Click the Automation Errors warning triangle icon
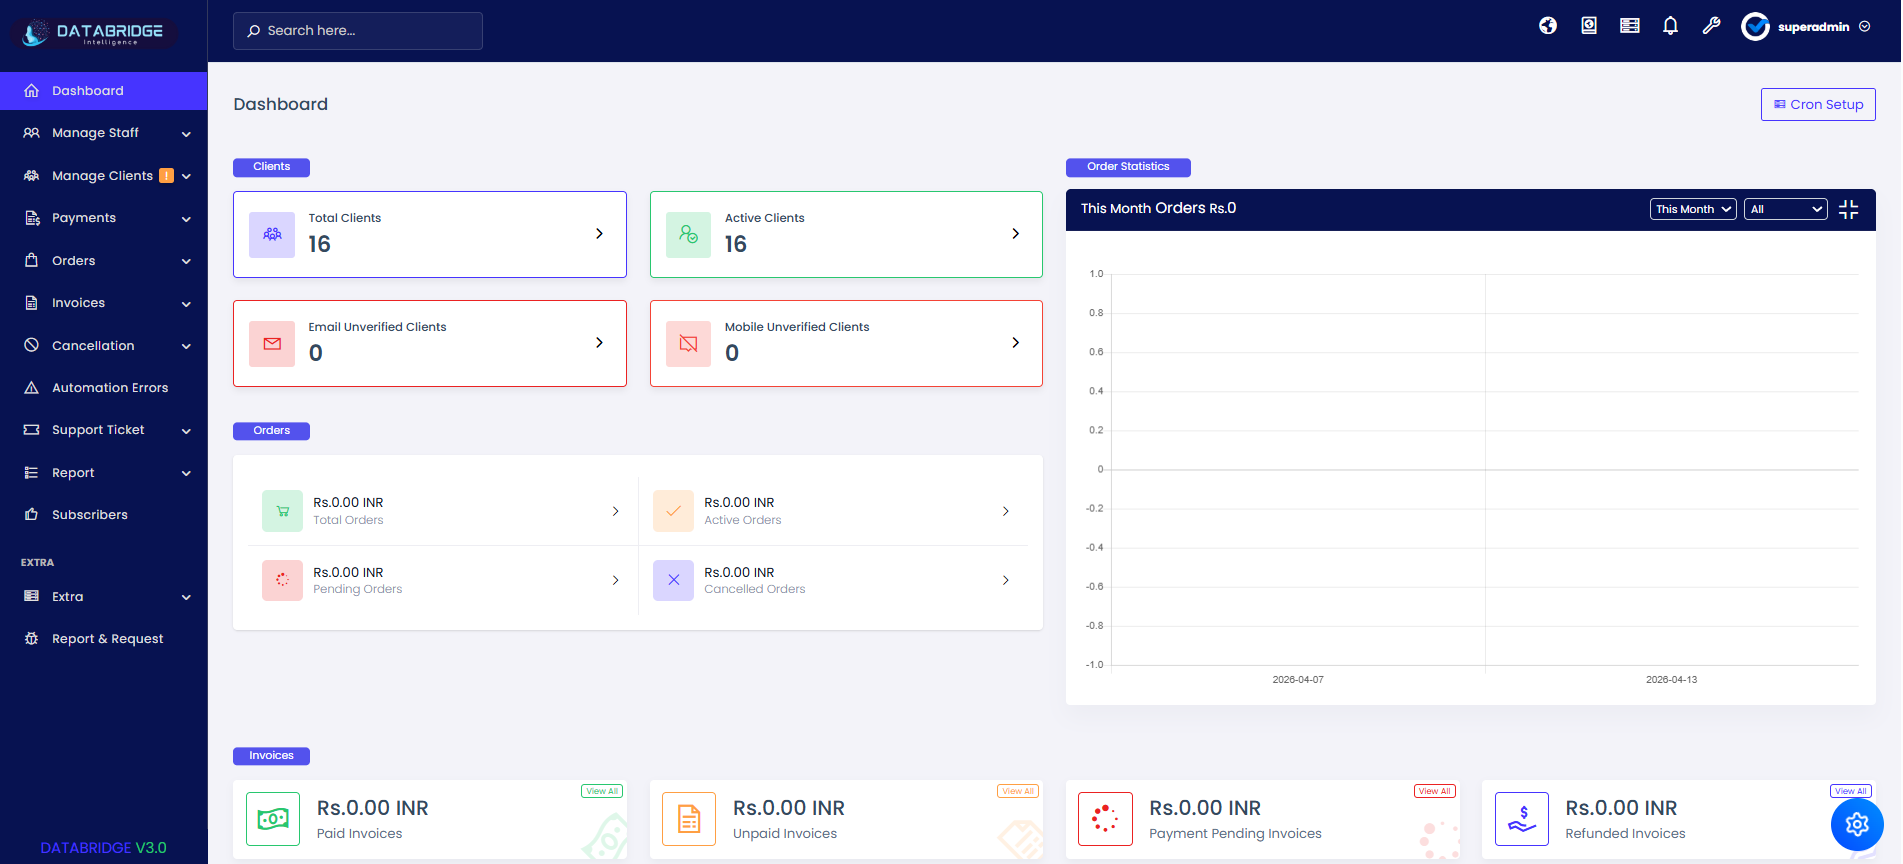This screenshot has height=864, width=1903. [x=31, y=388]
